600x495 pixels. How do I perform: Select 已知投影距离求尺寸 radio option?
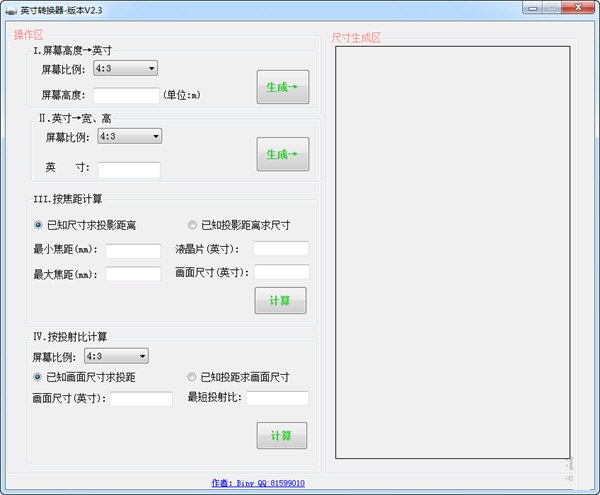(239, 225)
